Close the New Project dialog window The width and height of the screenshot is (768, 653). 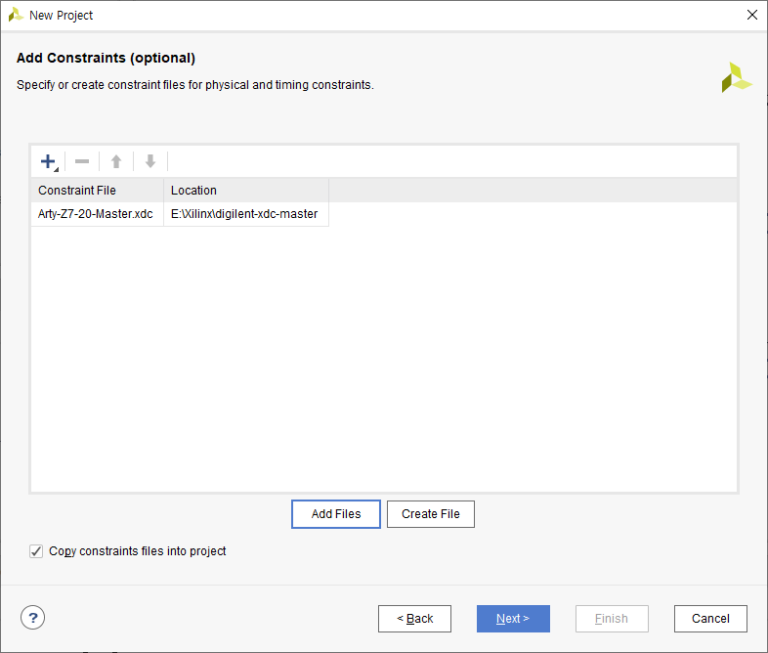coord(752,15)
